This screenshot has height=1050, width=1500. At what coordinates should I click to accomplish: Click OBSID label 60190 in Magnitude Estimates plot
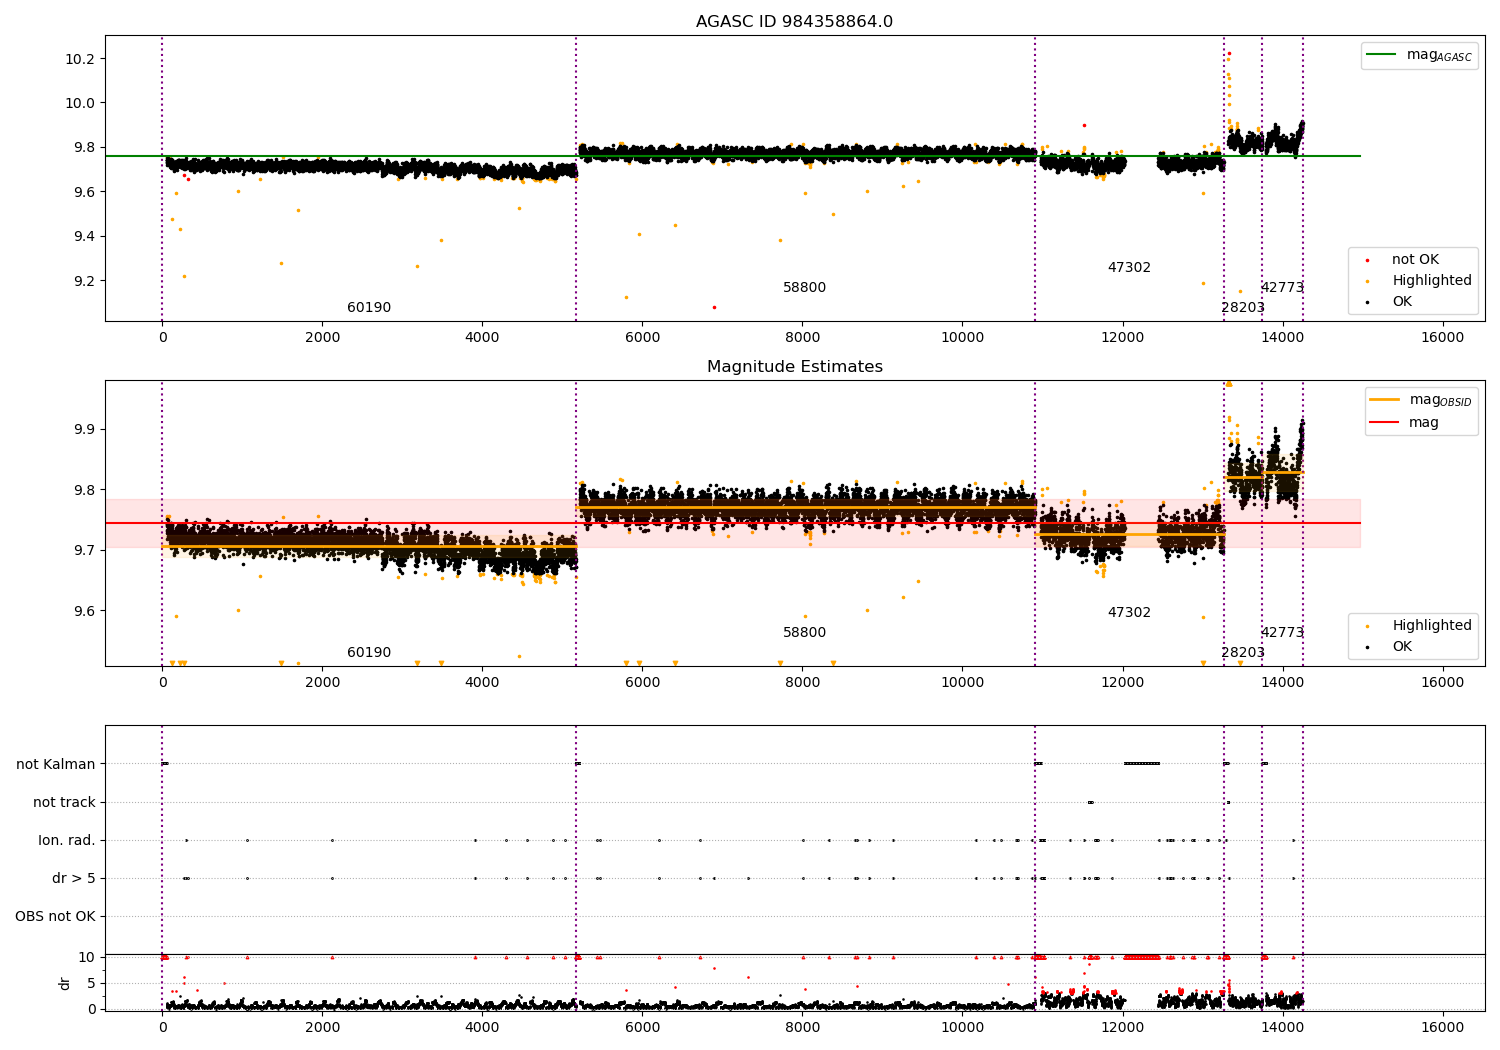(369, 653)
